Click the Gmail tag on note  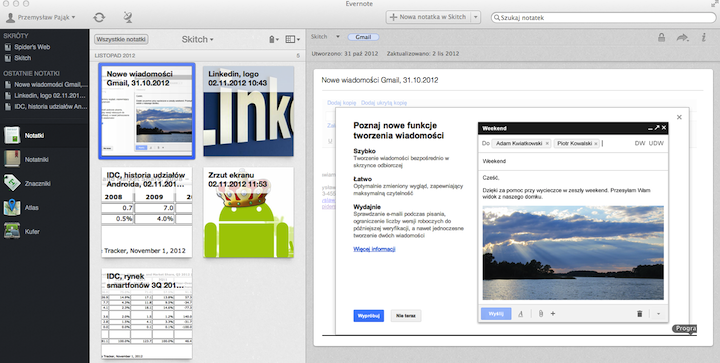click(x=363, y=37)
